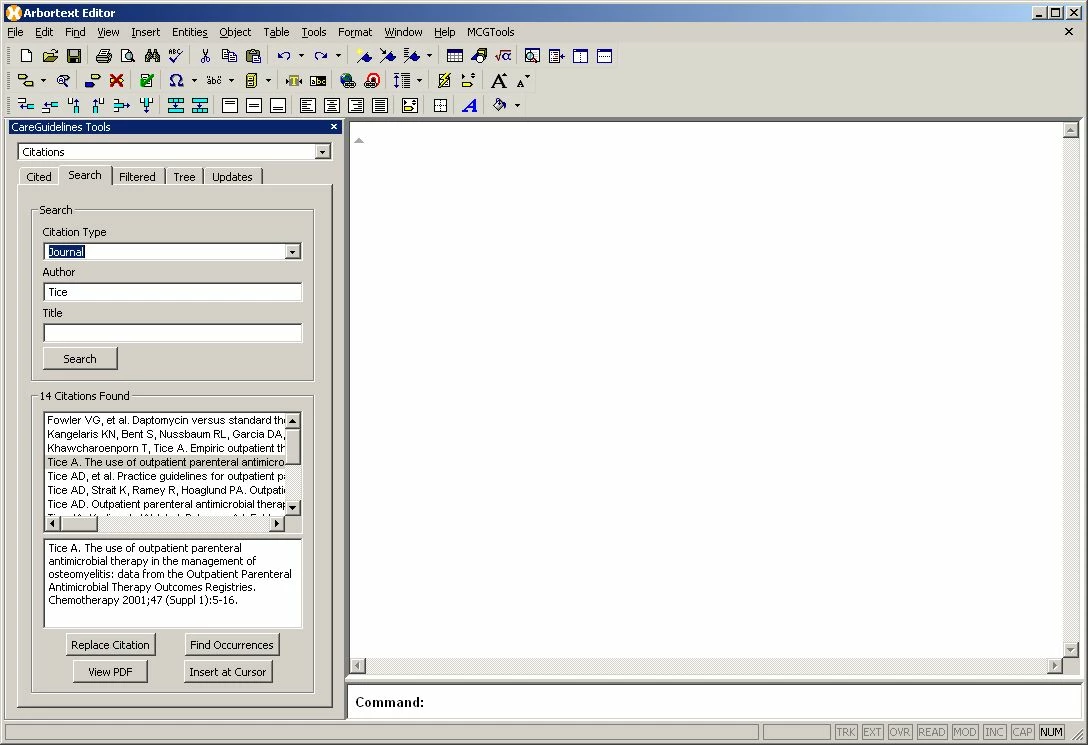Create a new document with the blank page icon
This screenshot has width=1088, height=745.
point(26,56)
